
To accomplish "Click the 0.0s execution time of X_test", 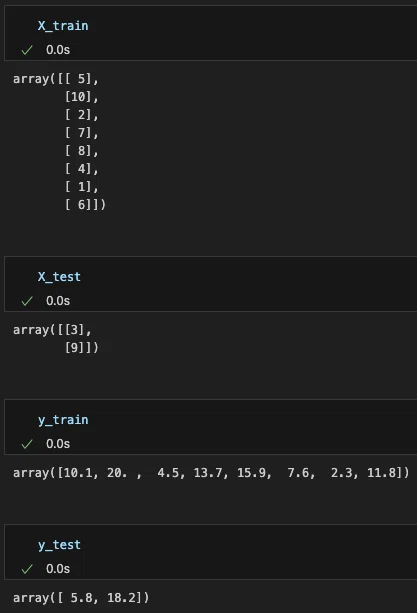I will (x=58, y=301).
